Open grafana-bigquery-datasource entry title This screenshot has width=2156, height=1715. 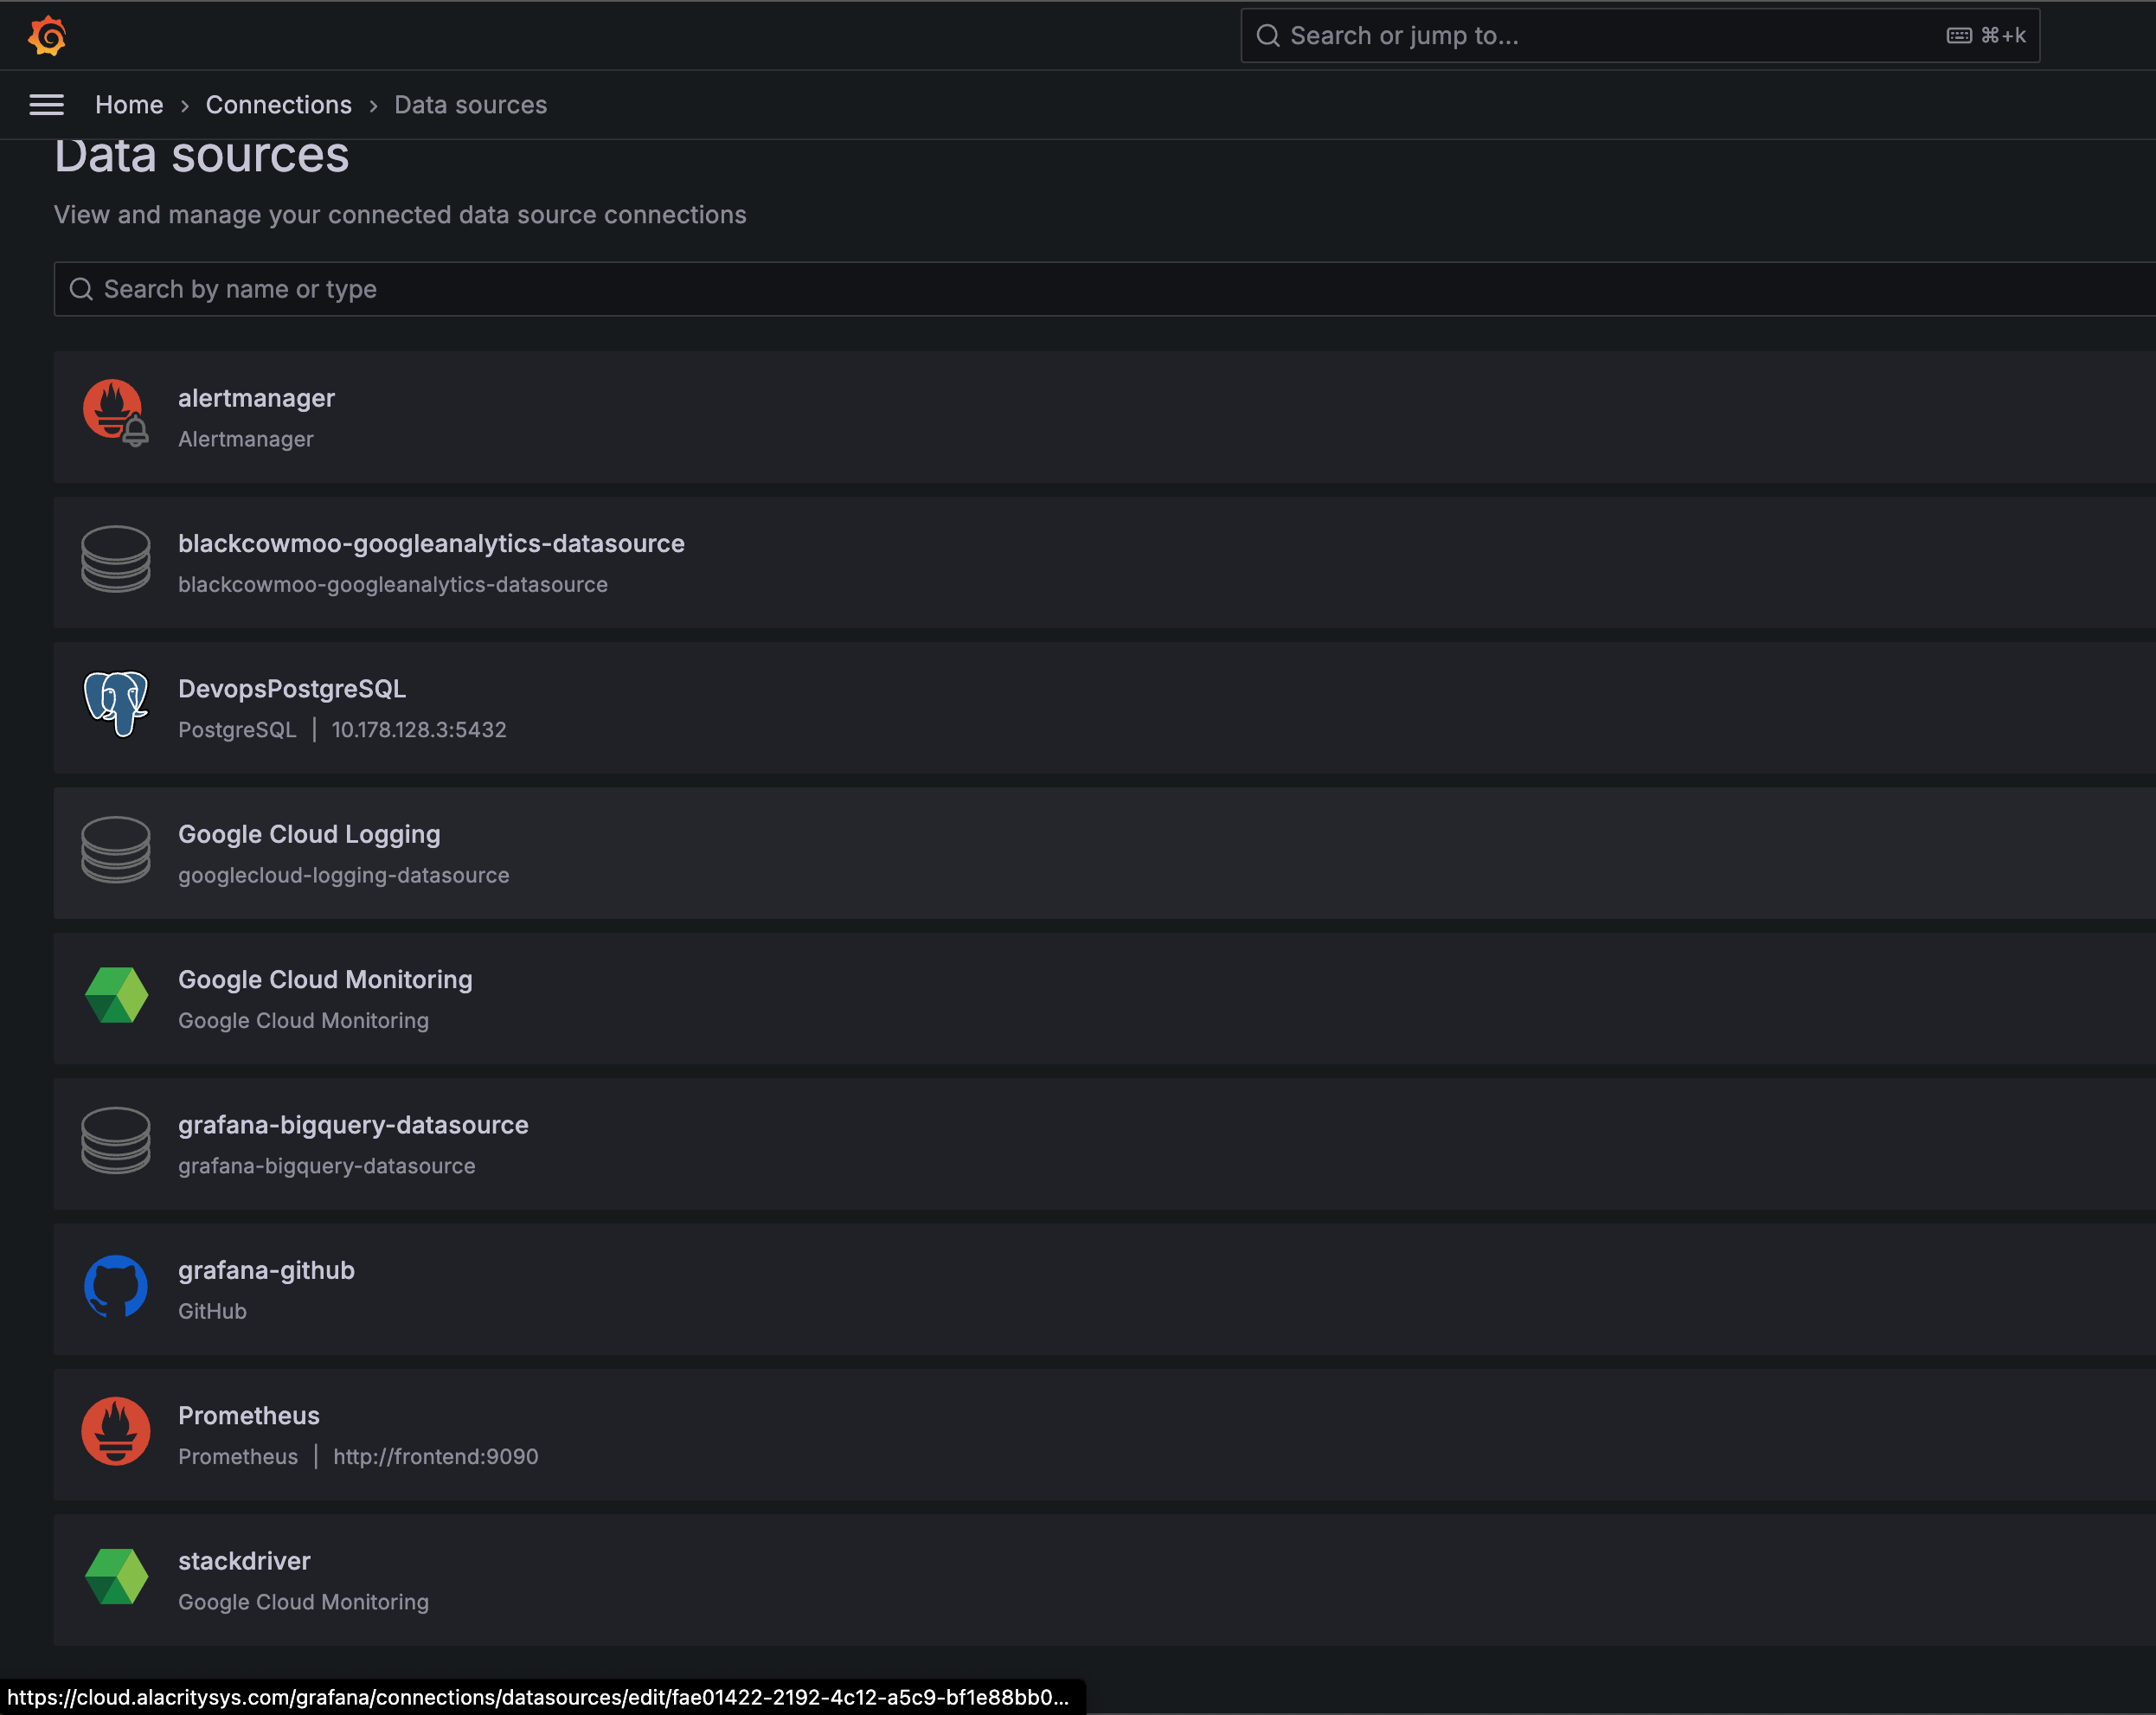coord(353,1125)
